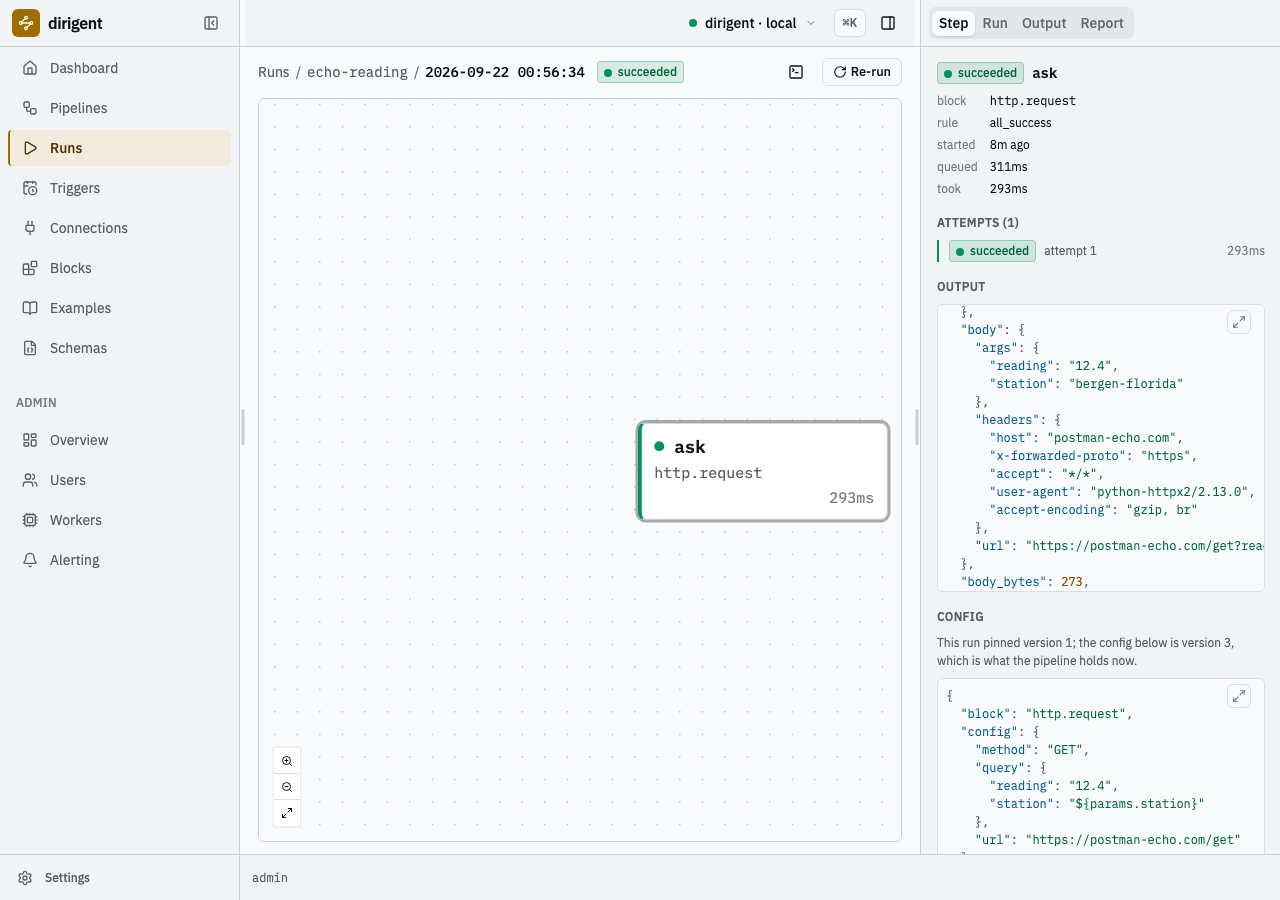Click the Dashboard home icon
Screen dimensions: 1280x900
coord(30,68)
